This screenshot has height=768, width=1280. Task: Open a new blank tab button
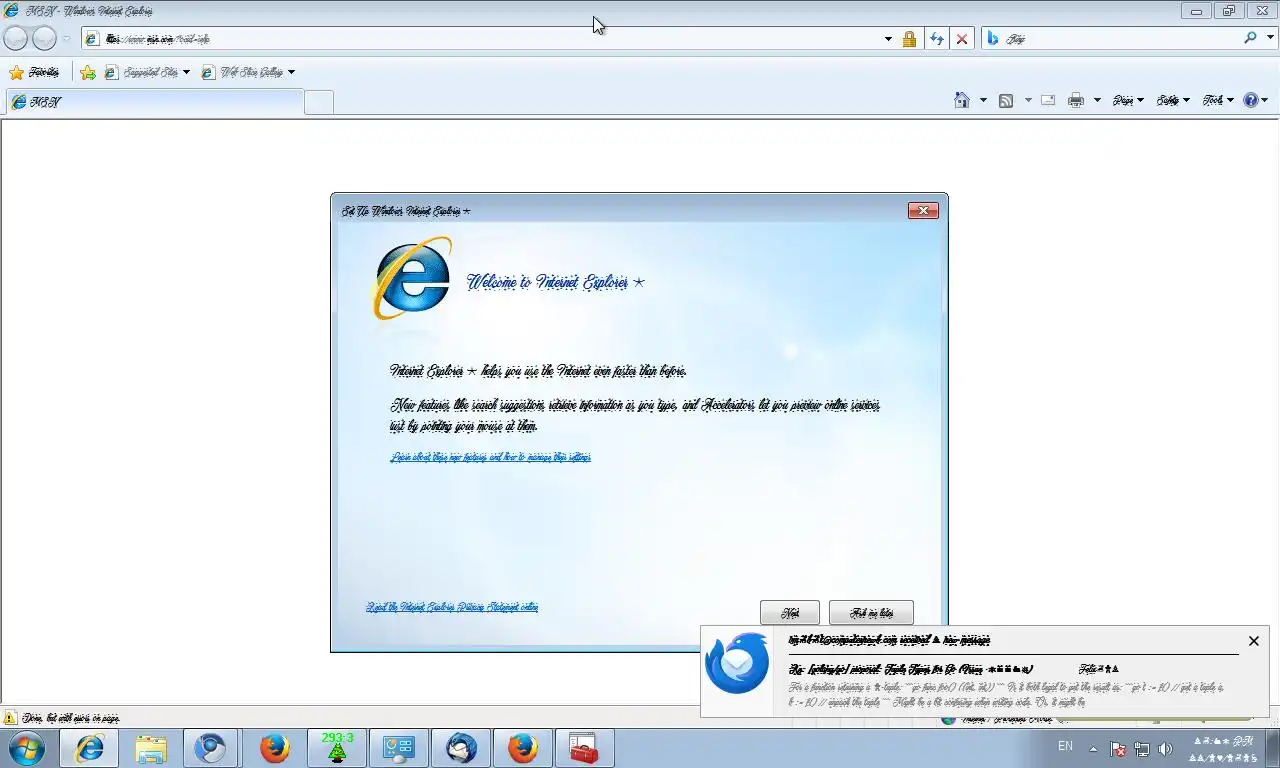(x=318, y=102)
